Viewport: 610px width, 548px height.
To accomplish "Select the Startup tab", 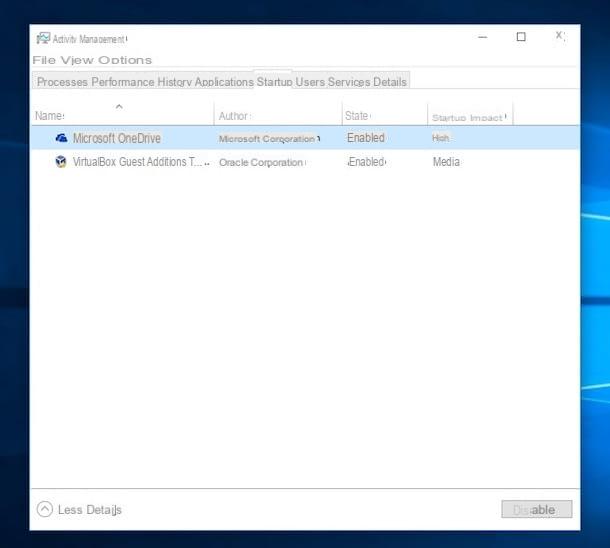I will tap(274, 82).
